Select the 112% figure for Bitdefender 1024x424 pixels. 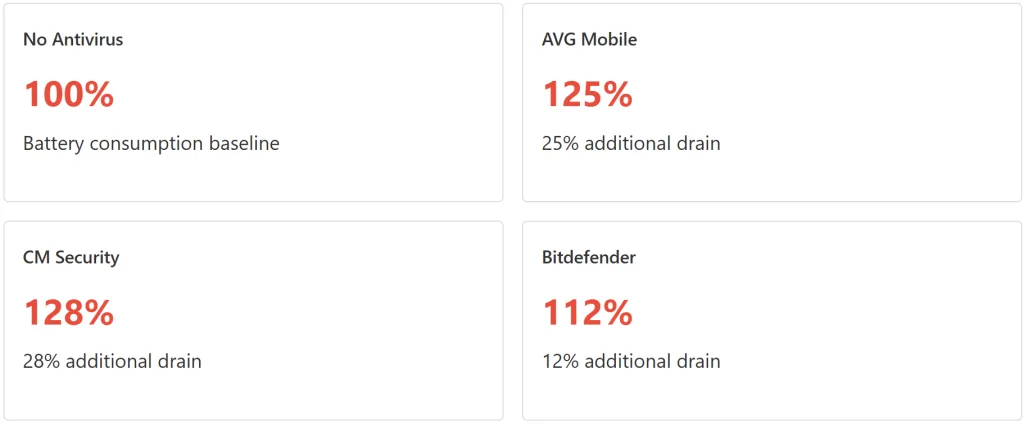coord(587,312)
